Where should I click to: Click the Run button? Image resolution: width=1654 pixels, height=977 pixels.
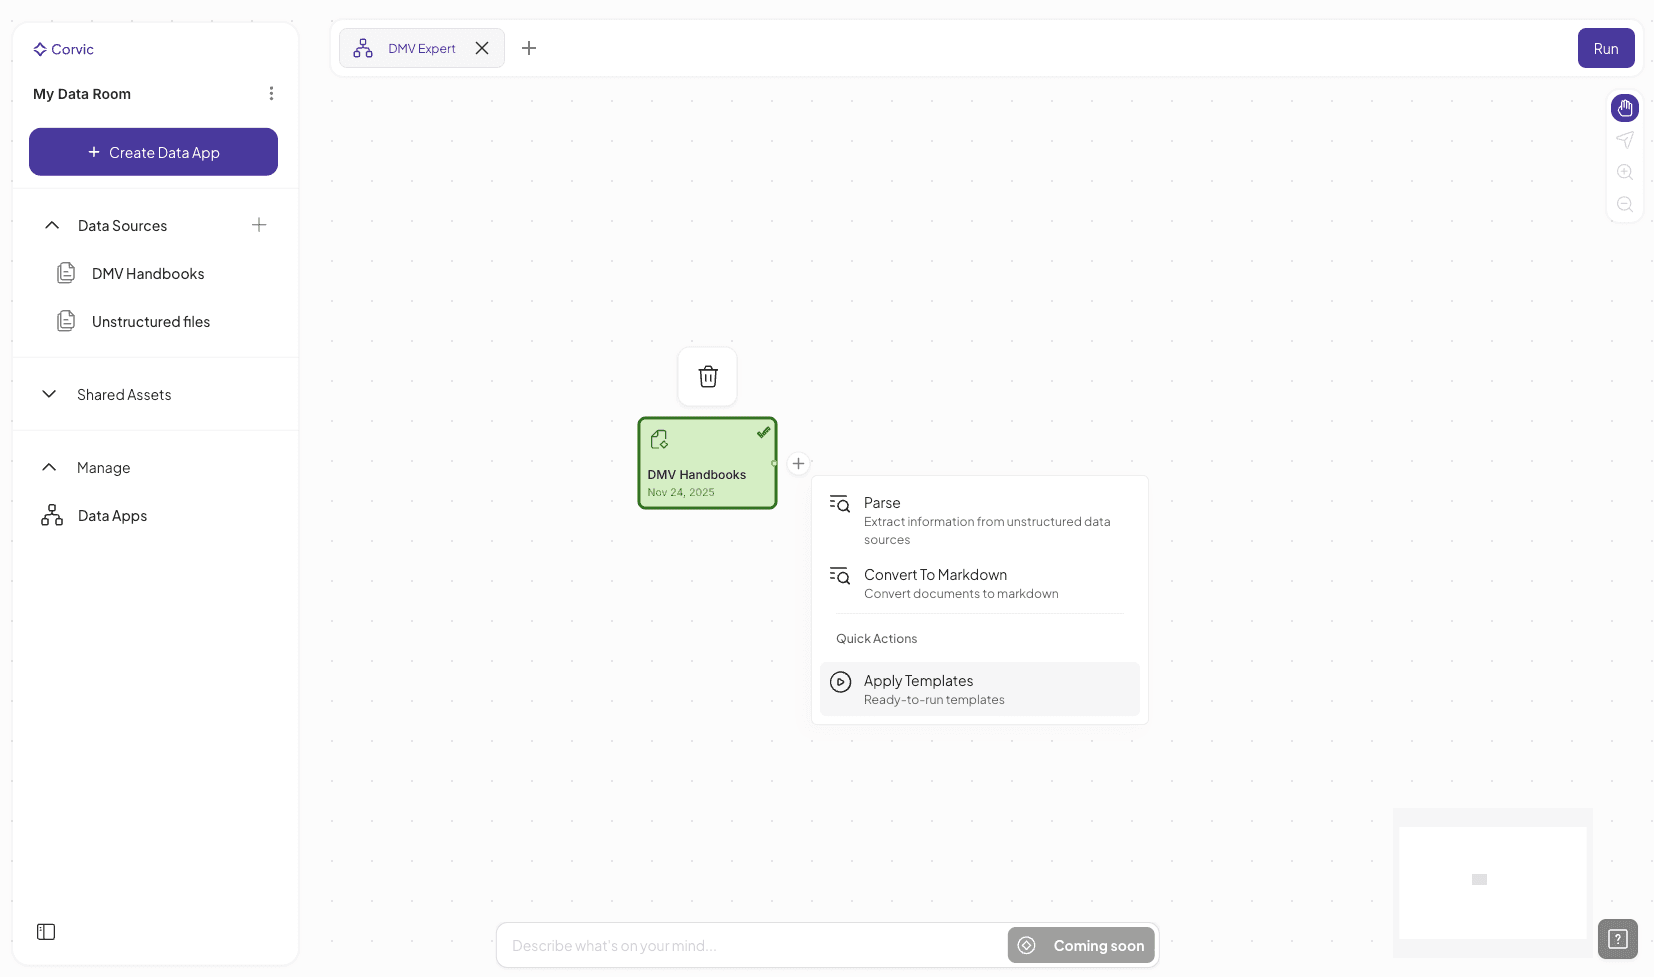[x=1606, y=48]
